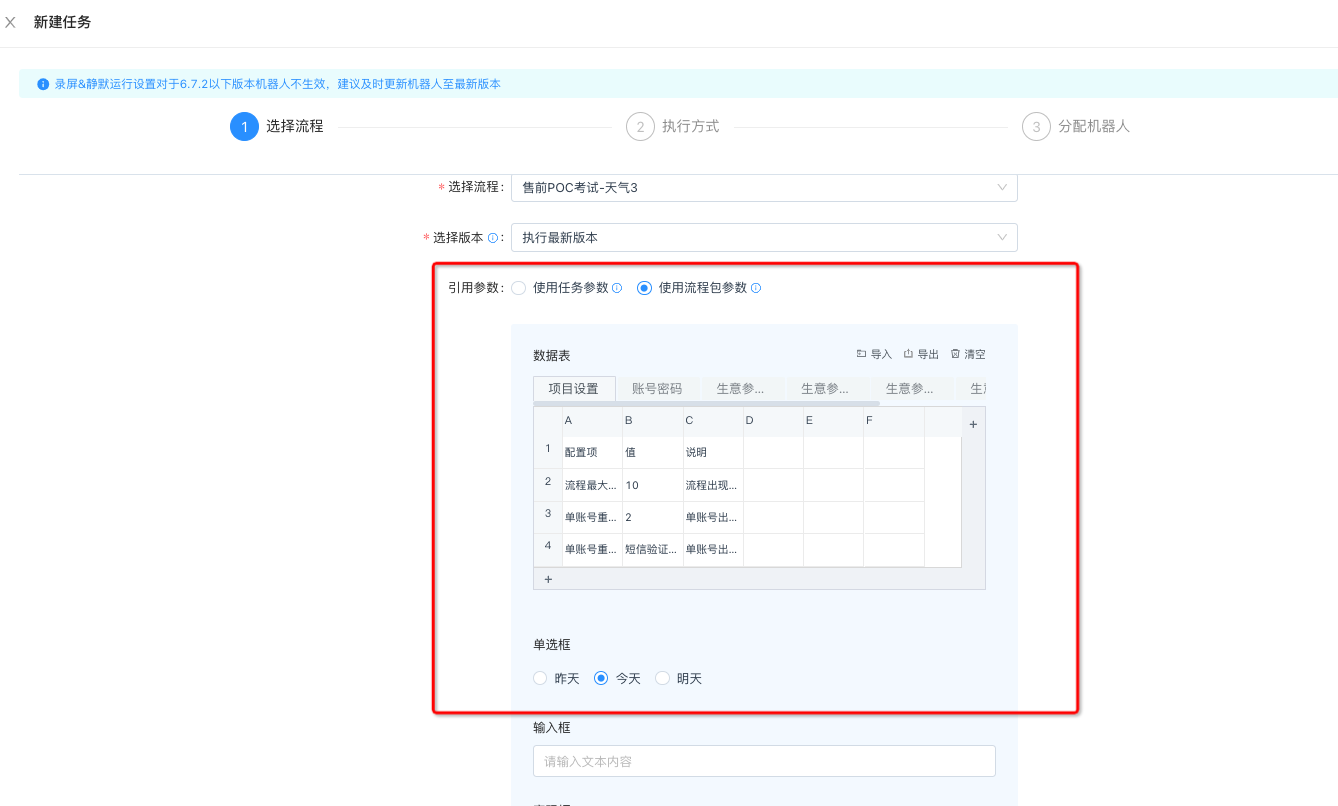Screen dimensions: 1338x806
Task: Switch to the 项目设置 sheet tab
Action: [574, 389]
